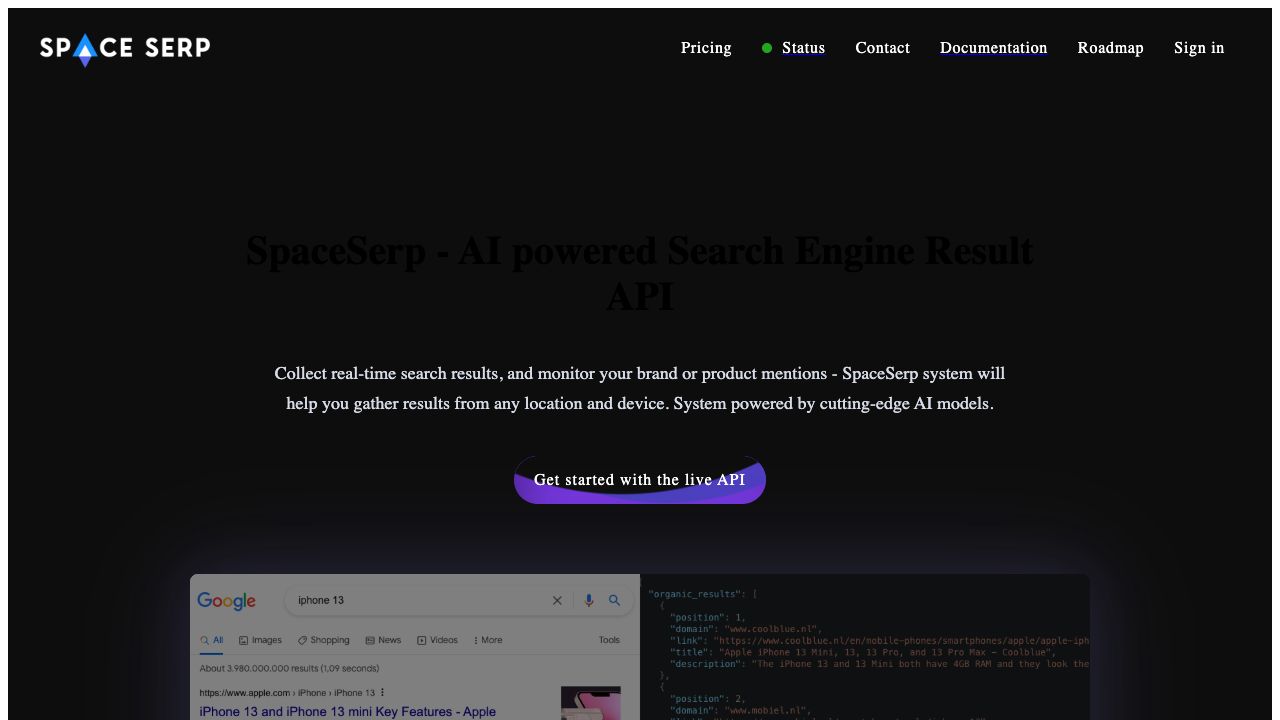
Task: Click Sign in
Action: (x=1199, y=48)
